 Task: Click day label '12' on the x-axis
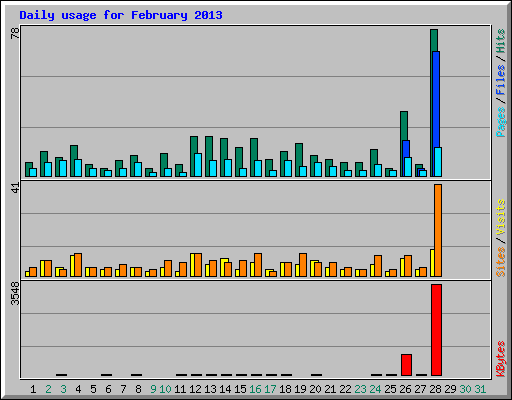point(195,389)
